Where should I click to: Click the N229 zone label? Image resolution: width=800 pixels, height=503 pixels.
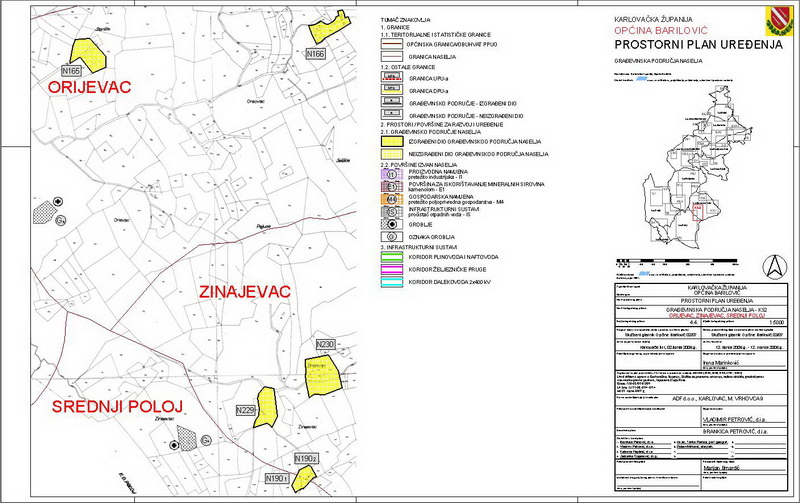pos(245,410)
